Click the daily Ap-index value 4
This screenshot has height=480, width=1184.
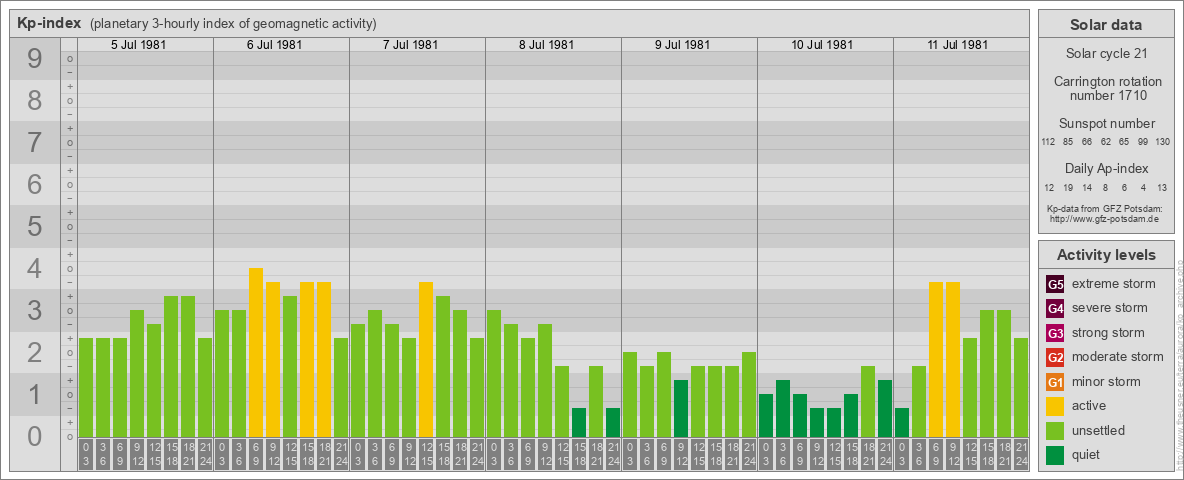pyautogui.click(x=1143, y=187)
